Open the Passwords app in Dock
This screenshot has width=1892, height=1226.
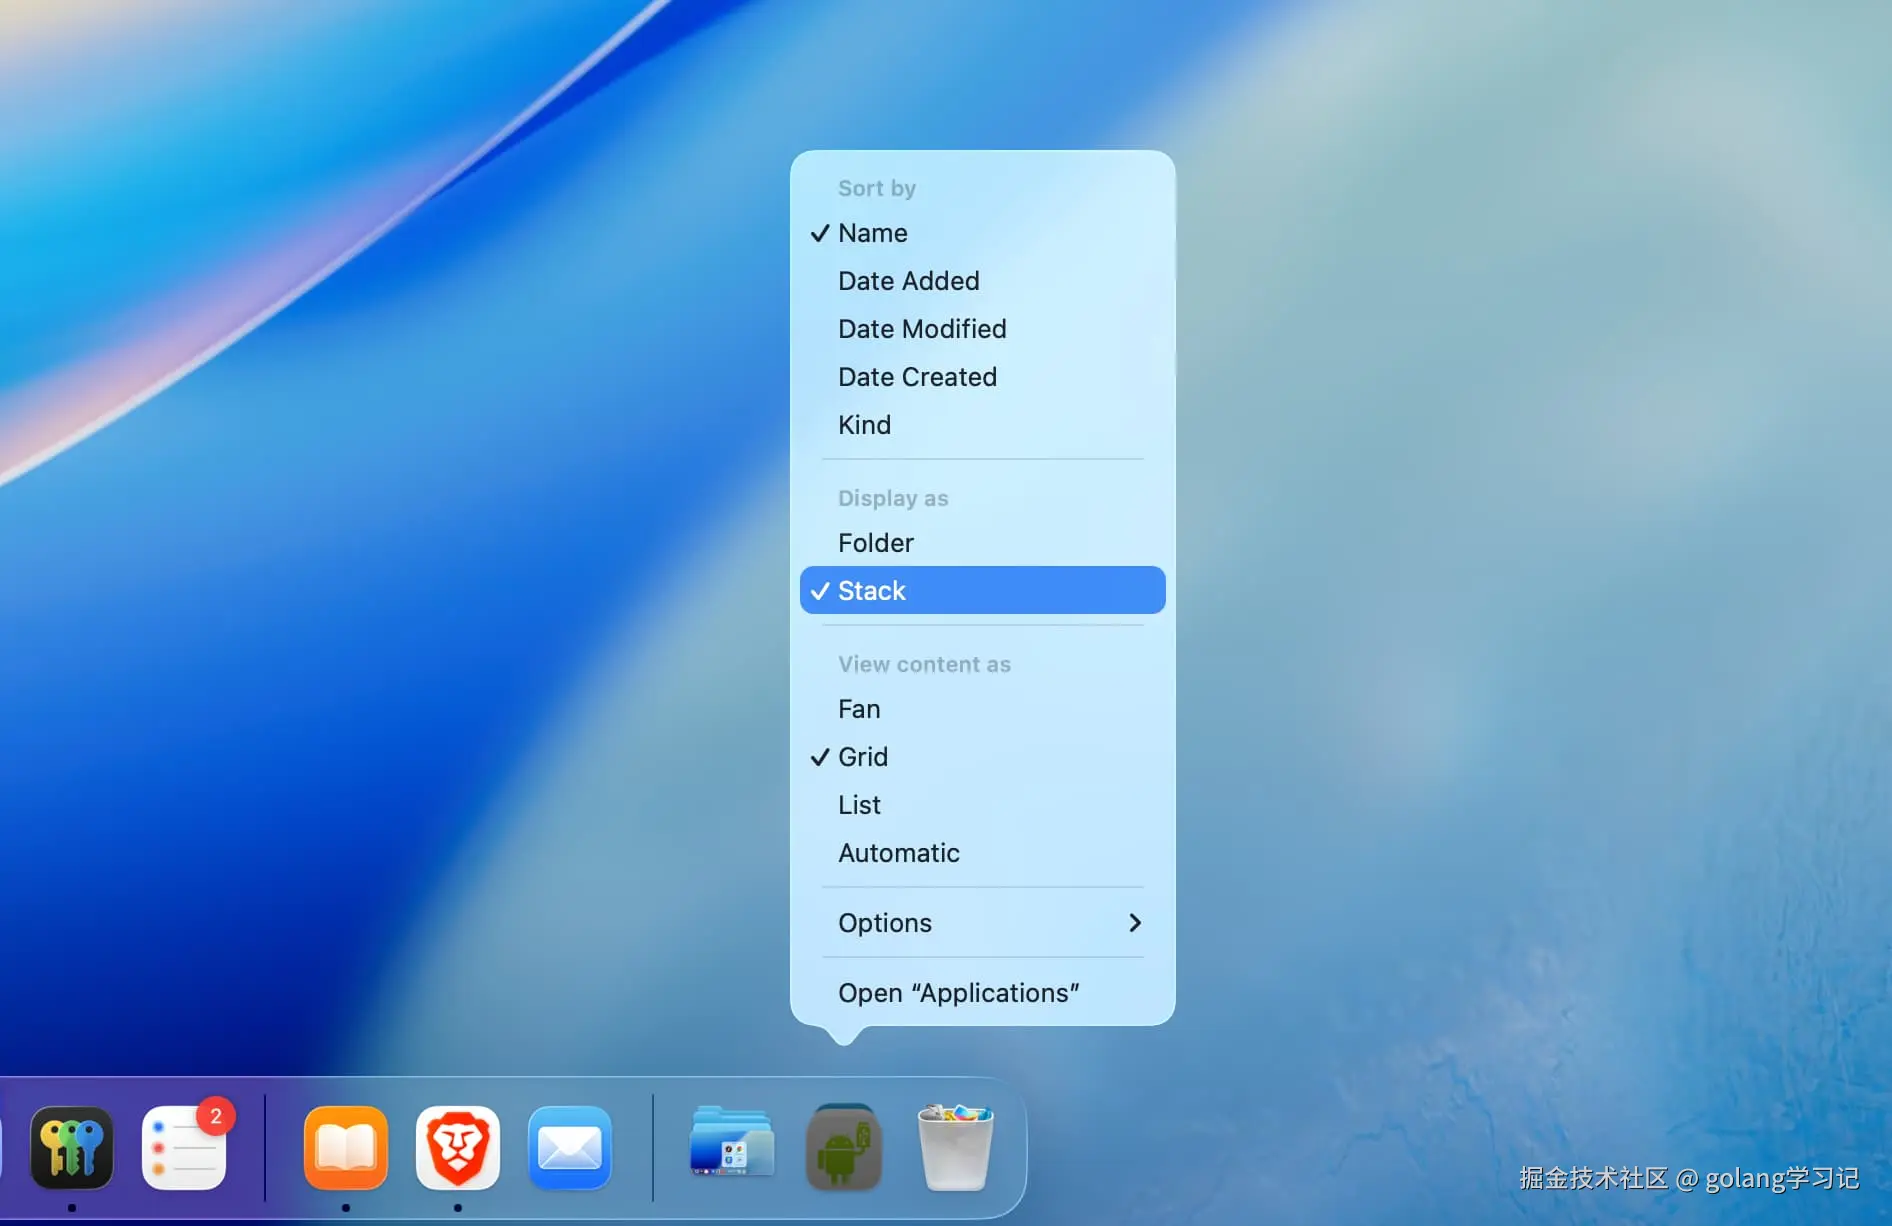tap(72, 1148)
